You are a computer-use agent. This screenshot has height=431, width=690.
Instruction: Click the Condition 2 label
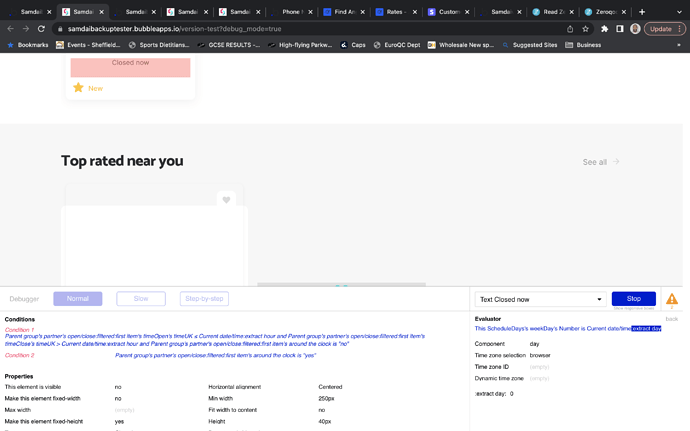[x=19, y=355]
